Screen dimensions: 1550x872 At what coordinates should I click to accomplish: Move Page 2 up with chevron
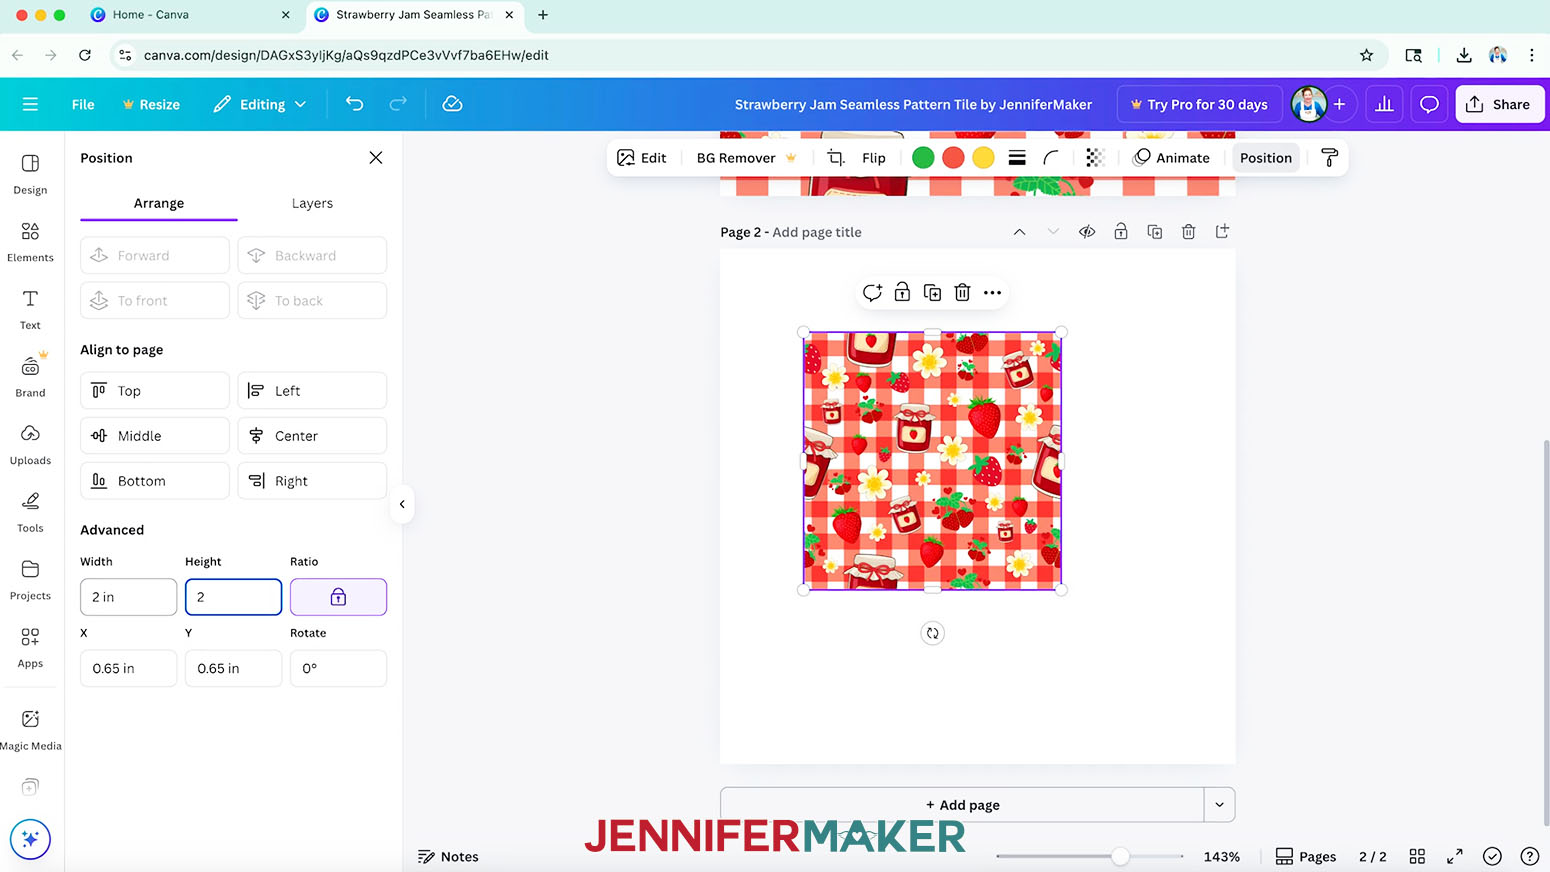(x=1019, y=232)
